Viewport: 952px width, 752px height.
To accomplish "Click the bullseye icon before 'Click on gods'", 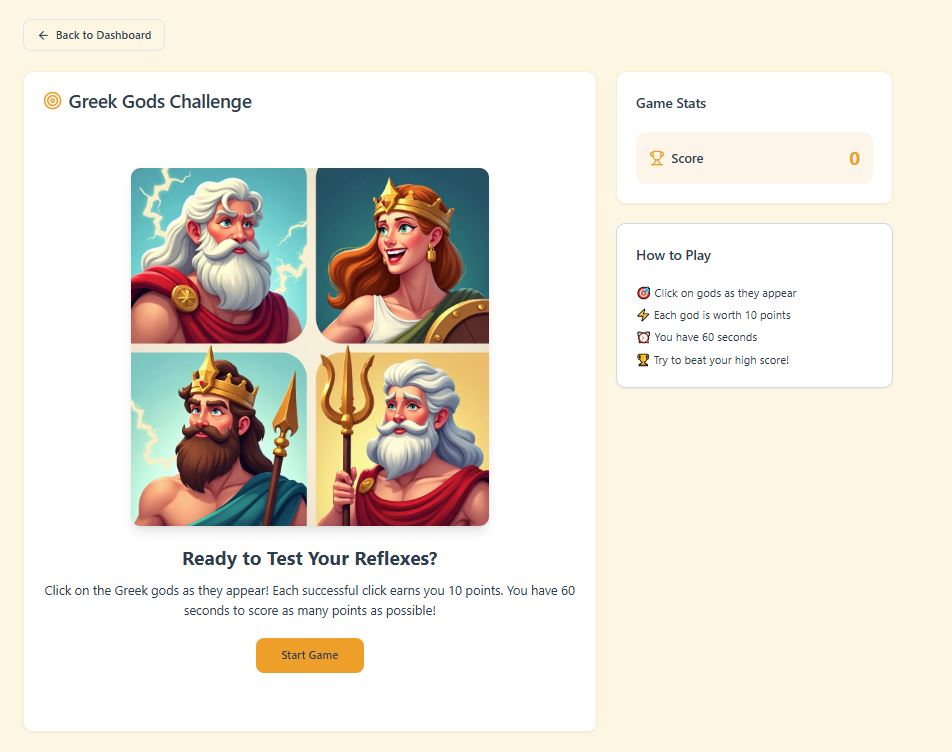I will coord(644,293).
